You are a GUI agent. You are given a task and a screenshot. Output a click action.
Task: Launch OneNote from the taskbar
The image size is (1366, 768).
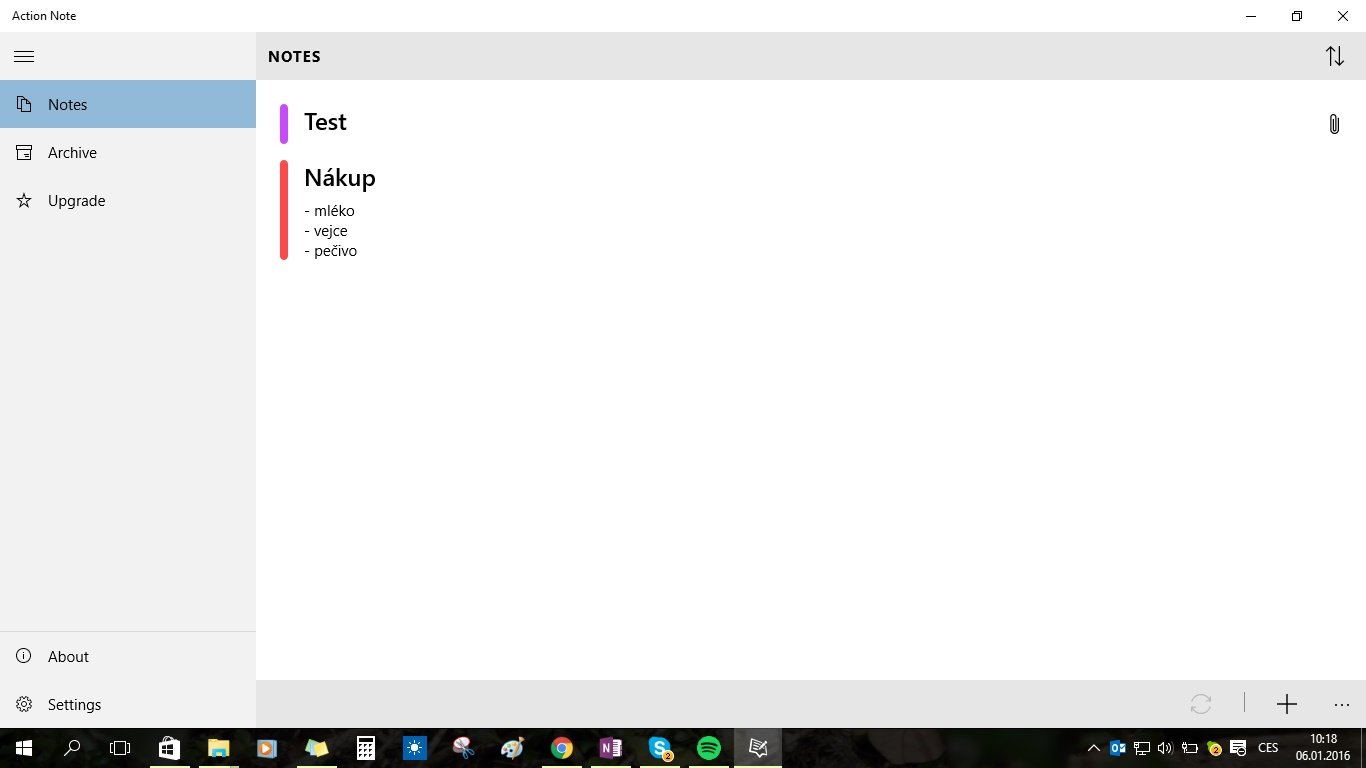[x=611, y=748]
